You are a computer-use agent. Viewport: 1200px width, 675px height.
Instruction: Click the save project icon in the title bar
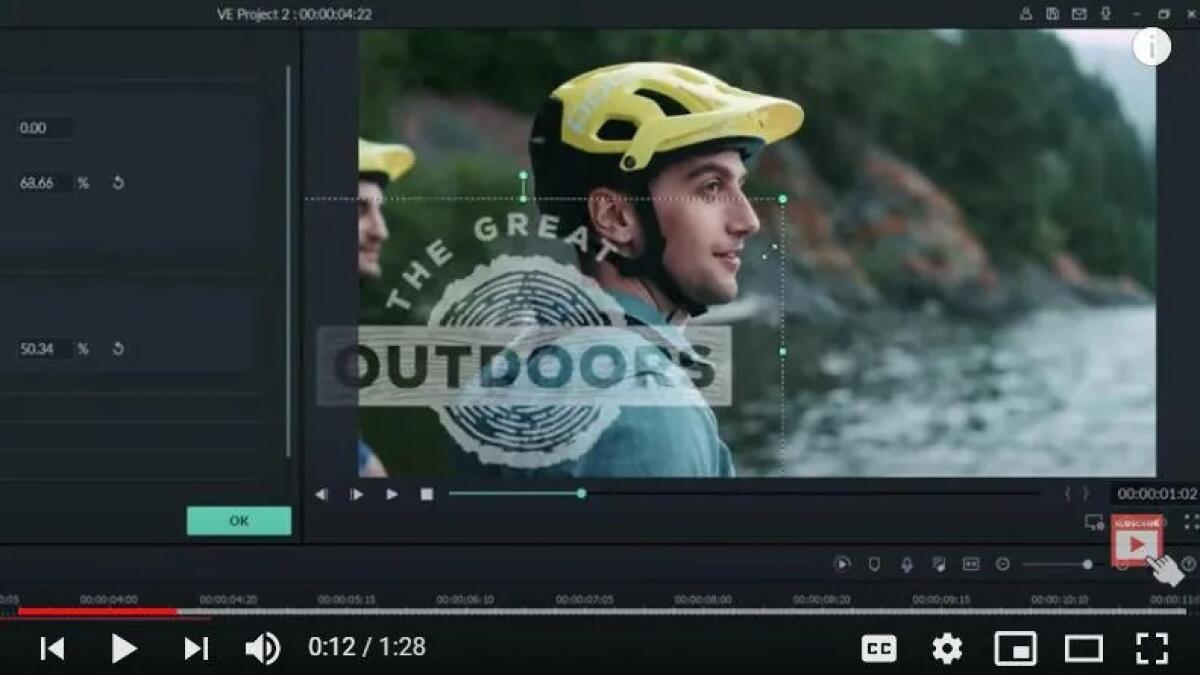1052,13
